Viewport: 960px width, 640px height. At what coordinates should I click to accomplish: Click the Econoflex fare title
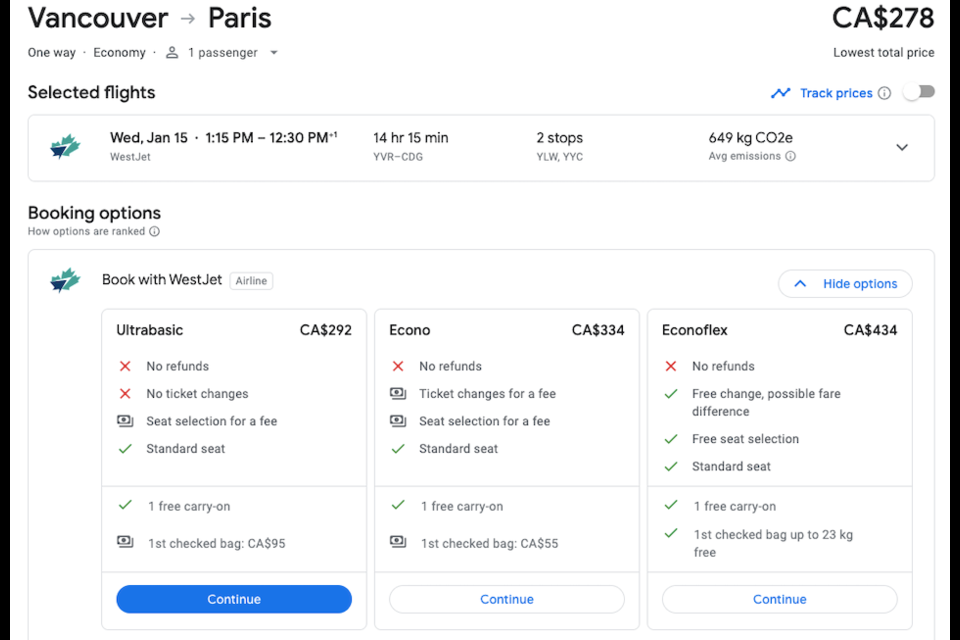coord(694,330)
